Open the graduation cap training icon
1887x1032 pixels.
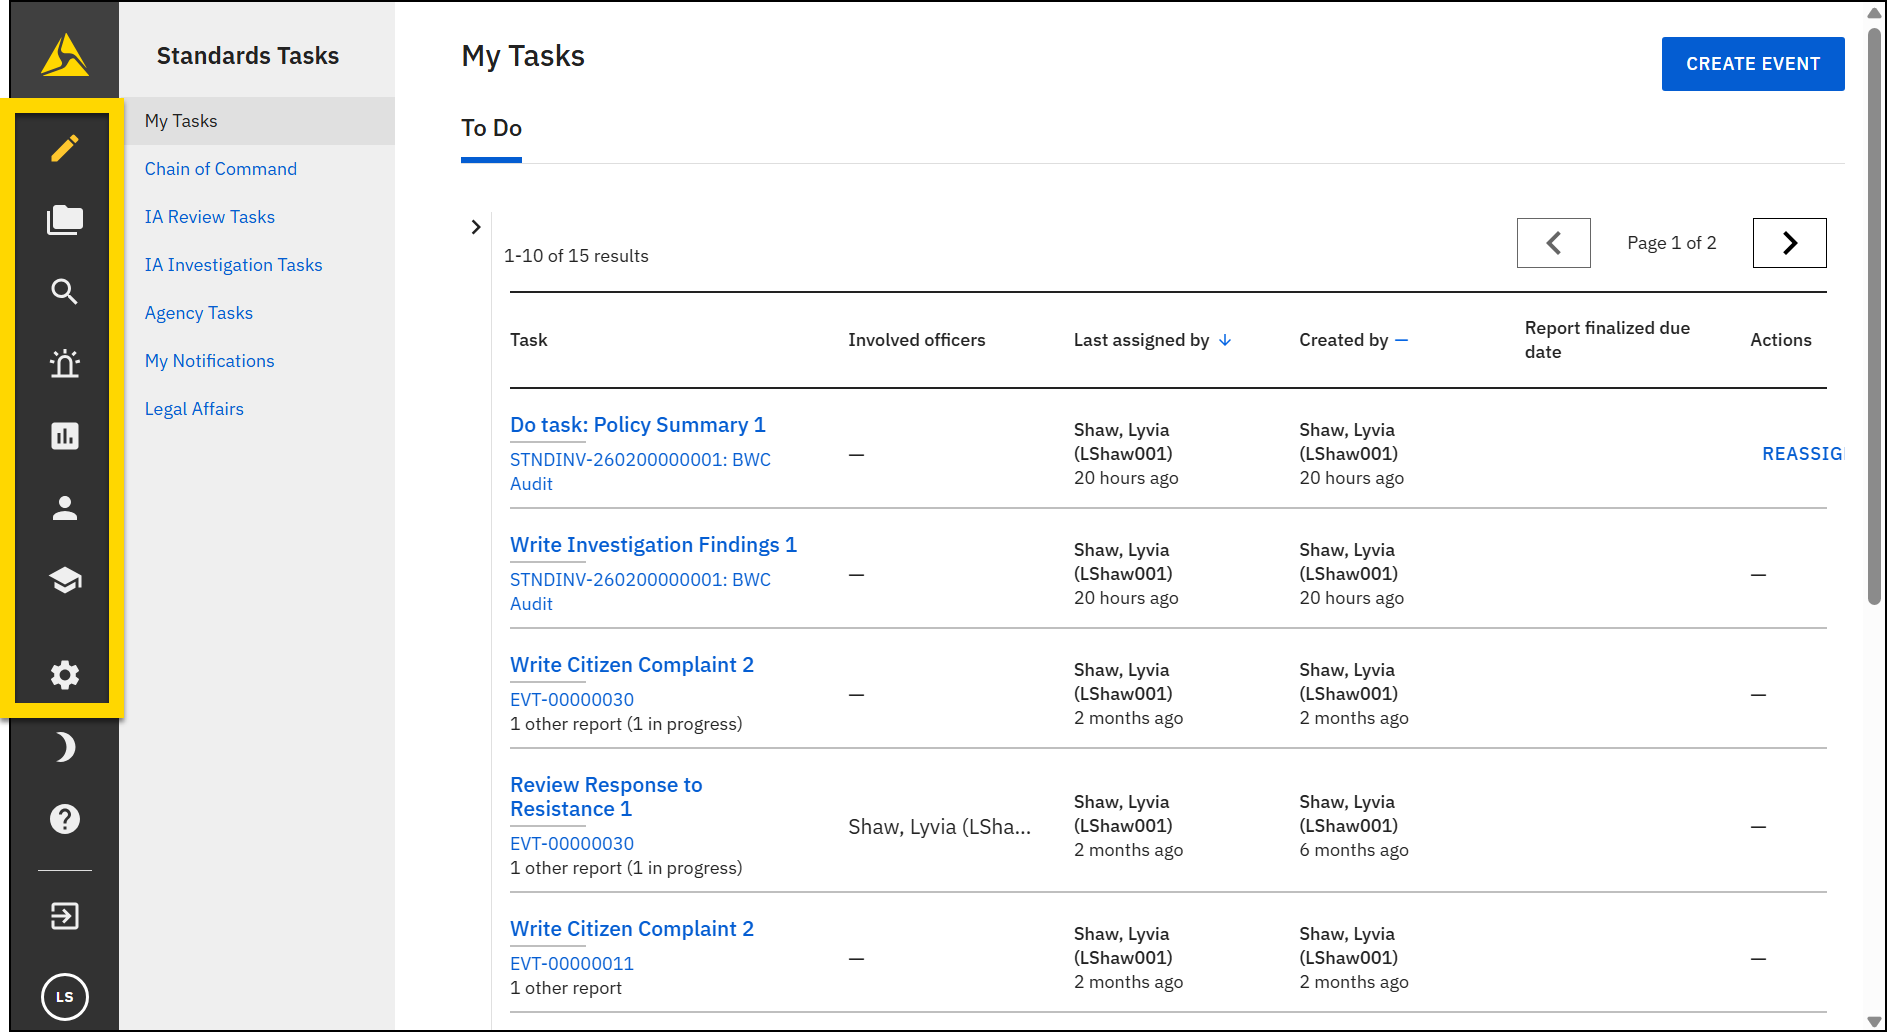[65, 580]
